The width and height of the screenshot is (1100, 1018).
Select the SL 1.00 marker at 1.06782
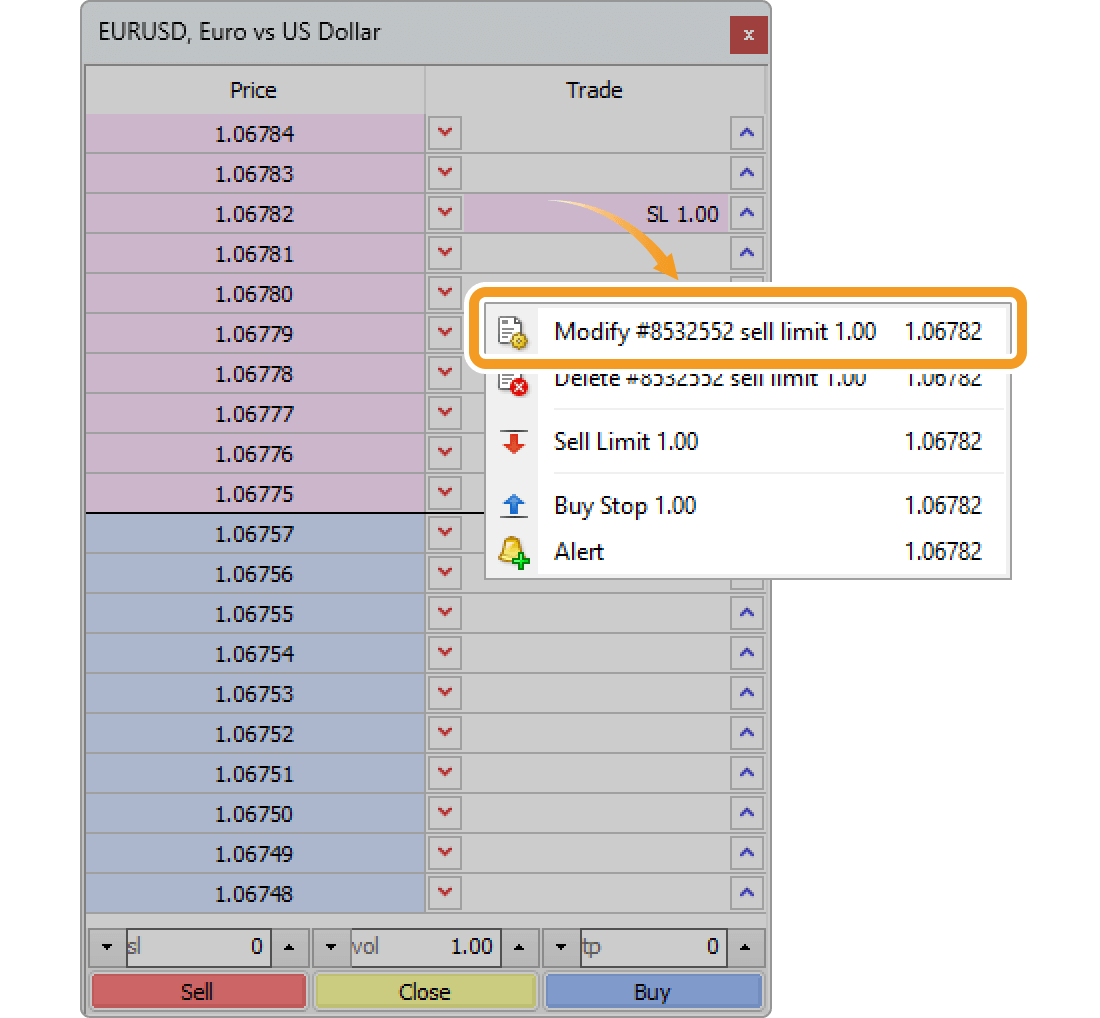pos(682,213)
